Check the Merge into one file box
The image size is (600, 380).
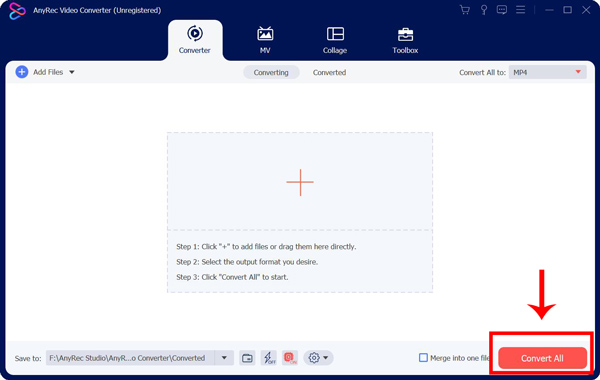click(x=423, y=358)
